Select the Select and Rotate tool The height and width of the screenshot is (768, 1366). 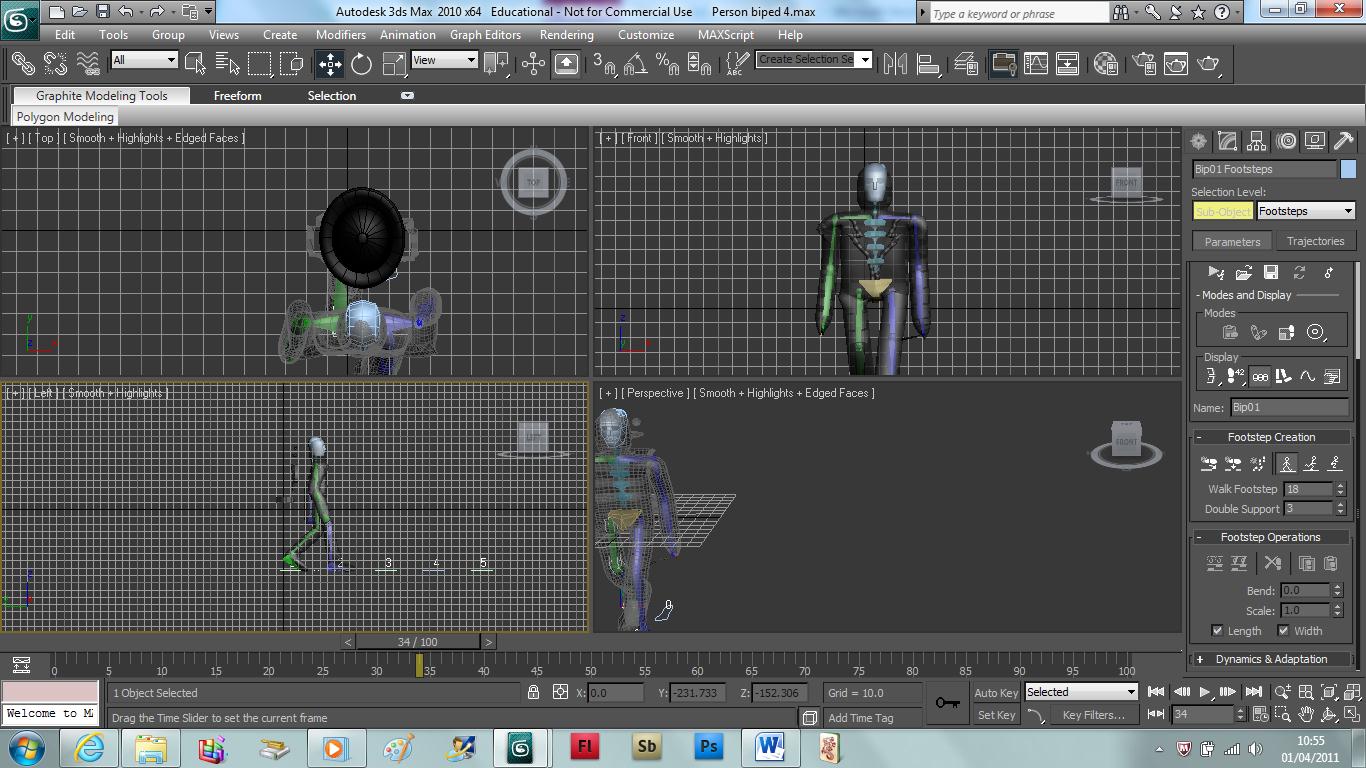coord(360,64)
